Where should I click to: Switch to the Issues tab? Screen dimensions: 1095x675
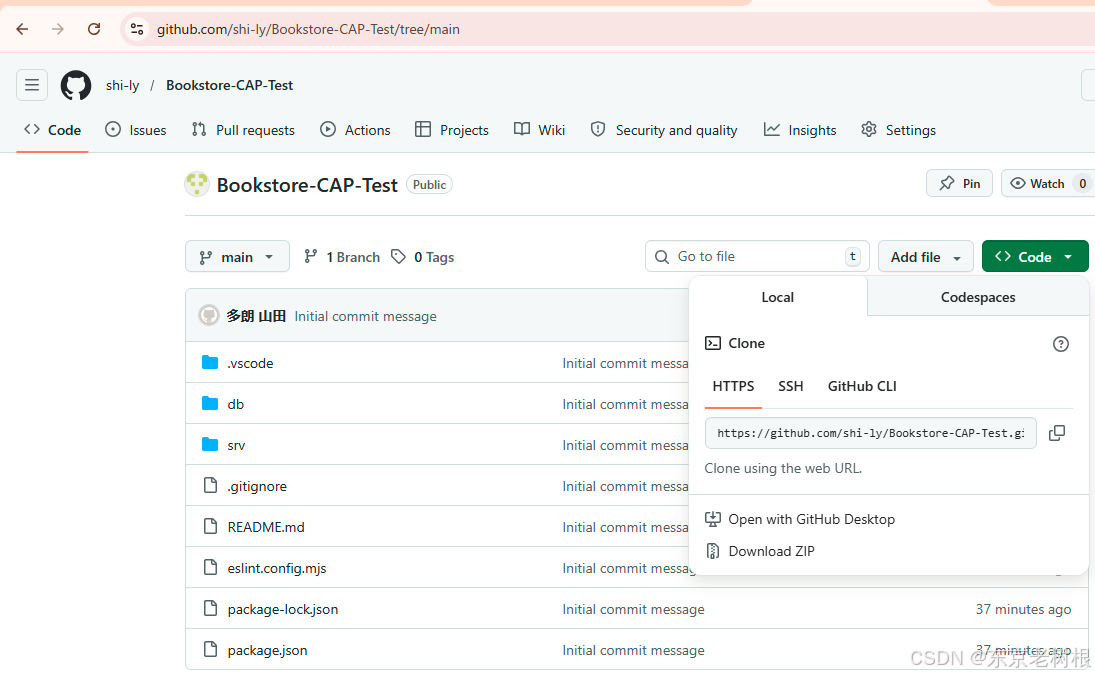(135, 130)
